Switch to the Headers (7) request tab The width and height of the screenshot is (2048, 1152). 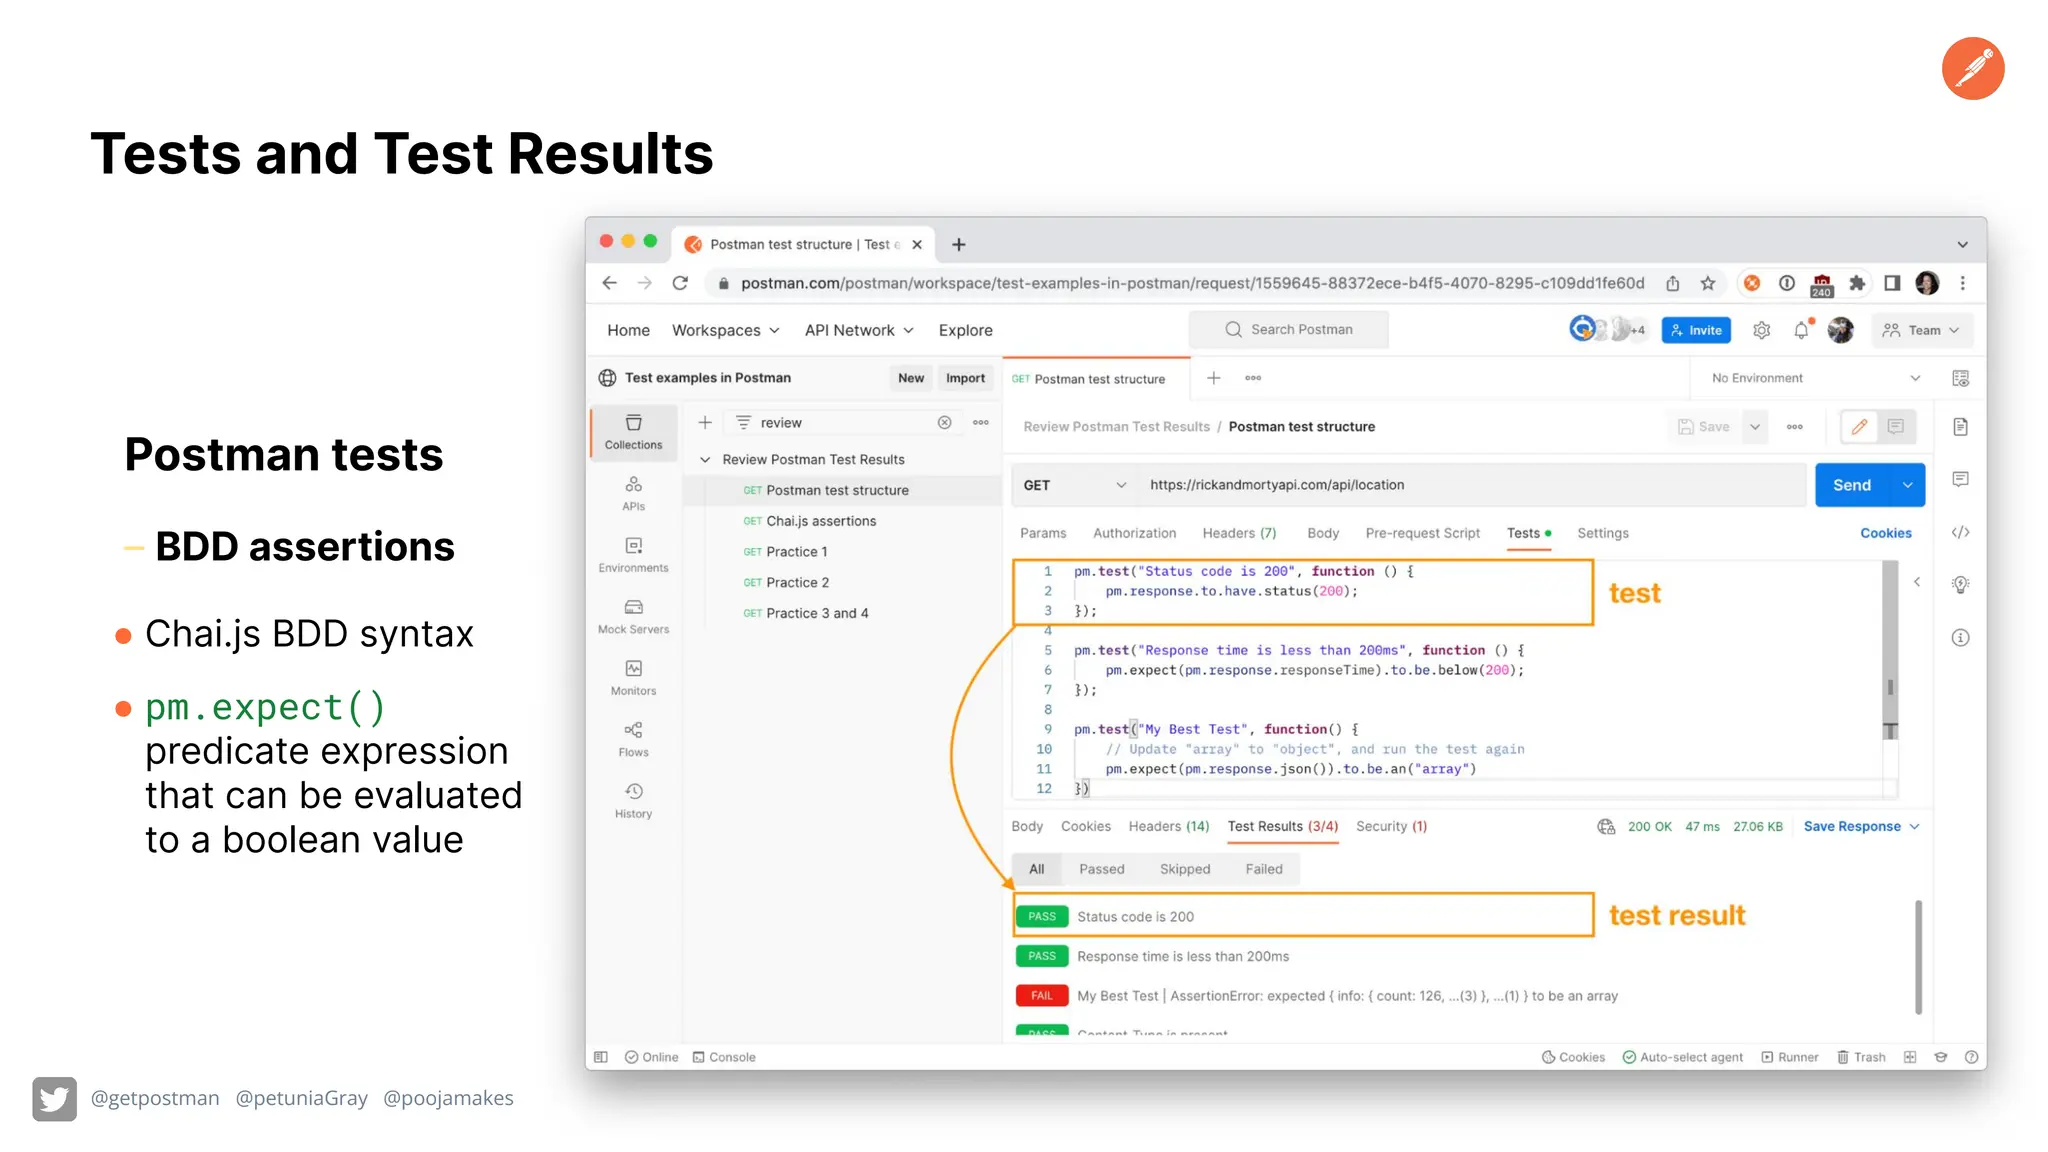pos(1239,533)
